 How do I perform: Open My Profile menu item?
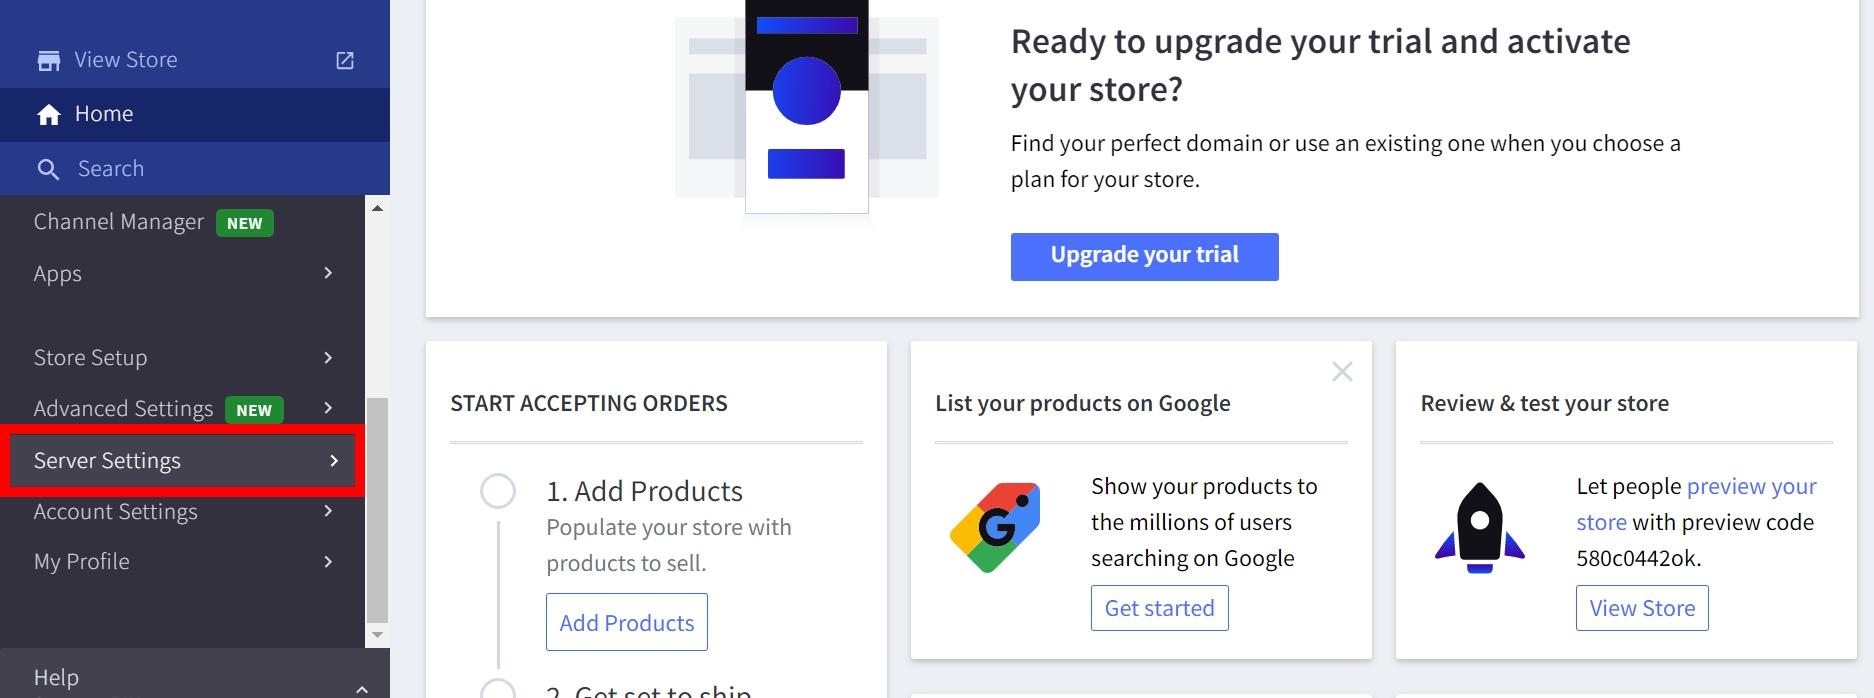[82, 562]
